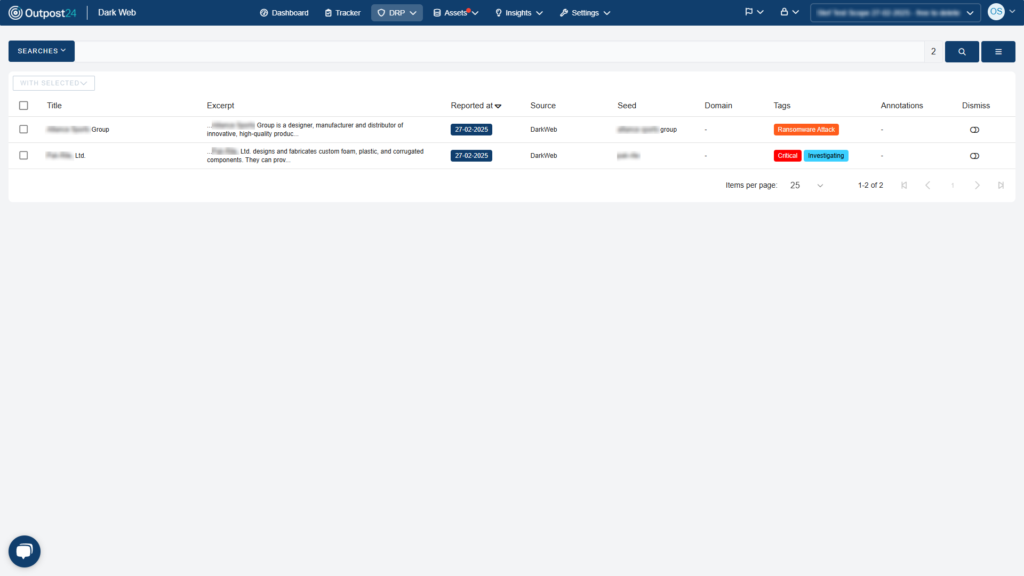Image resolution: width=1024 pixels, height=576 pixels.
Task: Sort by Annotations column header
Action: (901, 105)
